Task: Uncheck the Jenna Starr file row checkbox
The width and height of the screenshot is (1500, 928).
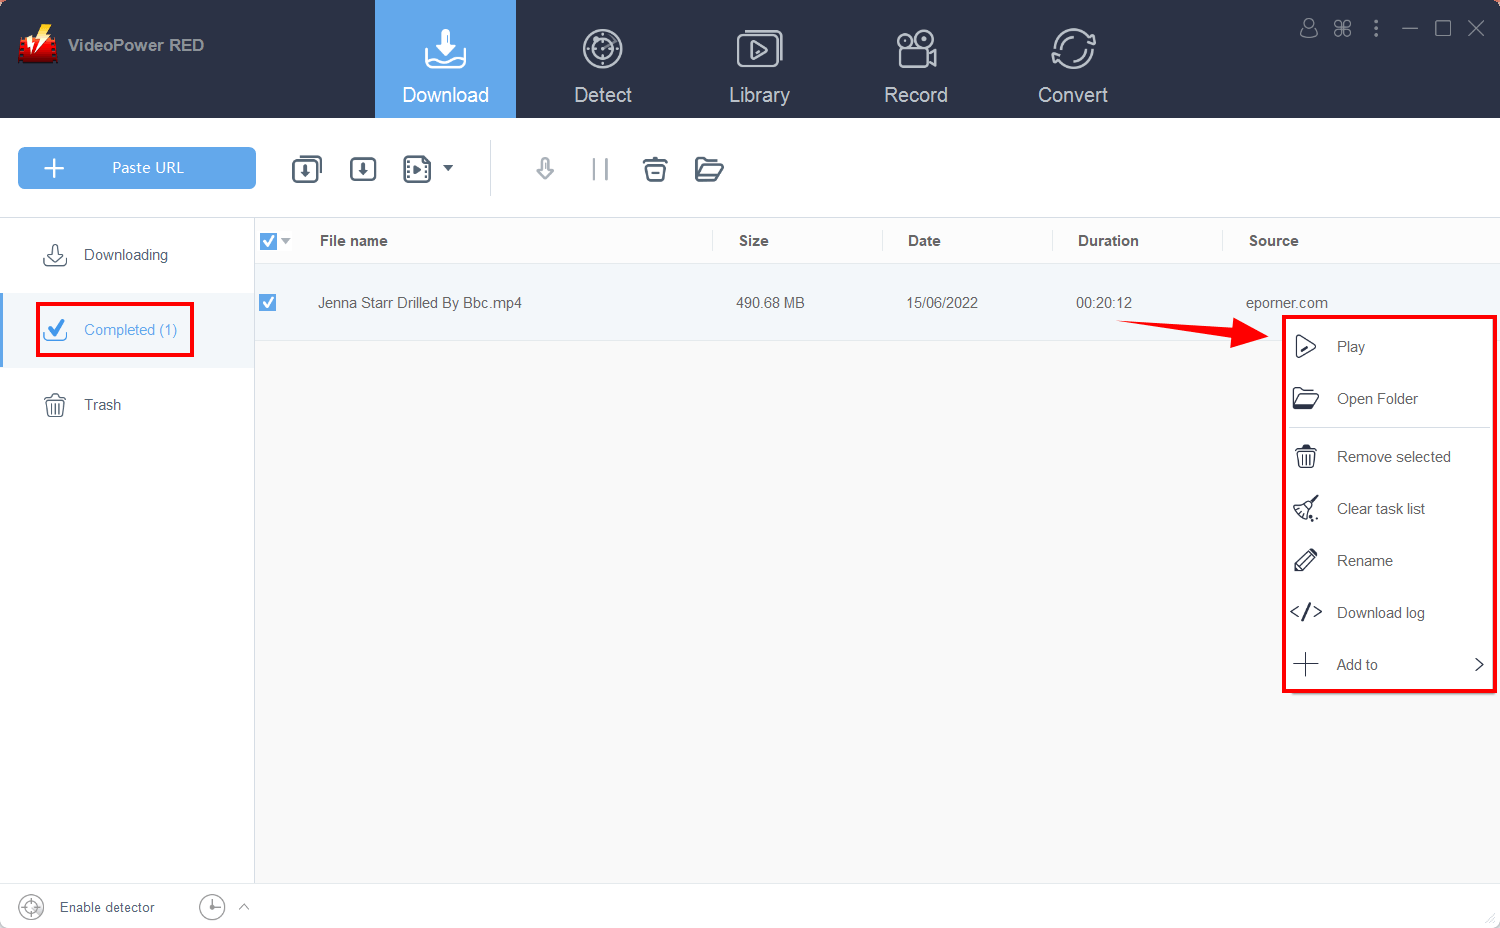Action: (x=268, y=302)
